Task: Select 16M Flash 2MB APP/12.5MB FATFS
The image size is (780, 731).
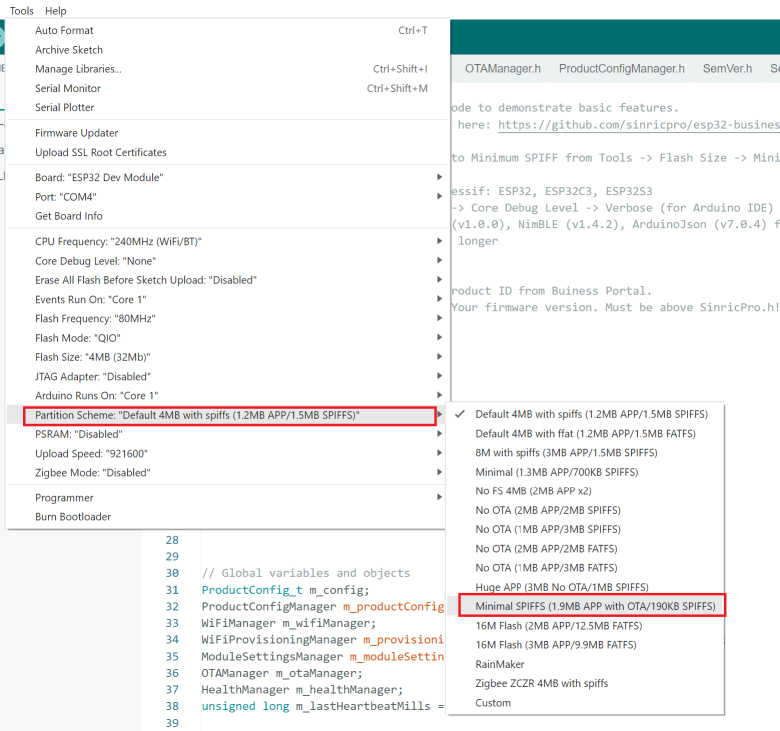Action: pos(585,626)
